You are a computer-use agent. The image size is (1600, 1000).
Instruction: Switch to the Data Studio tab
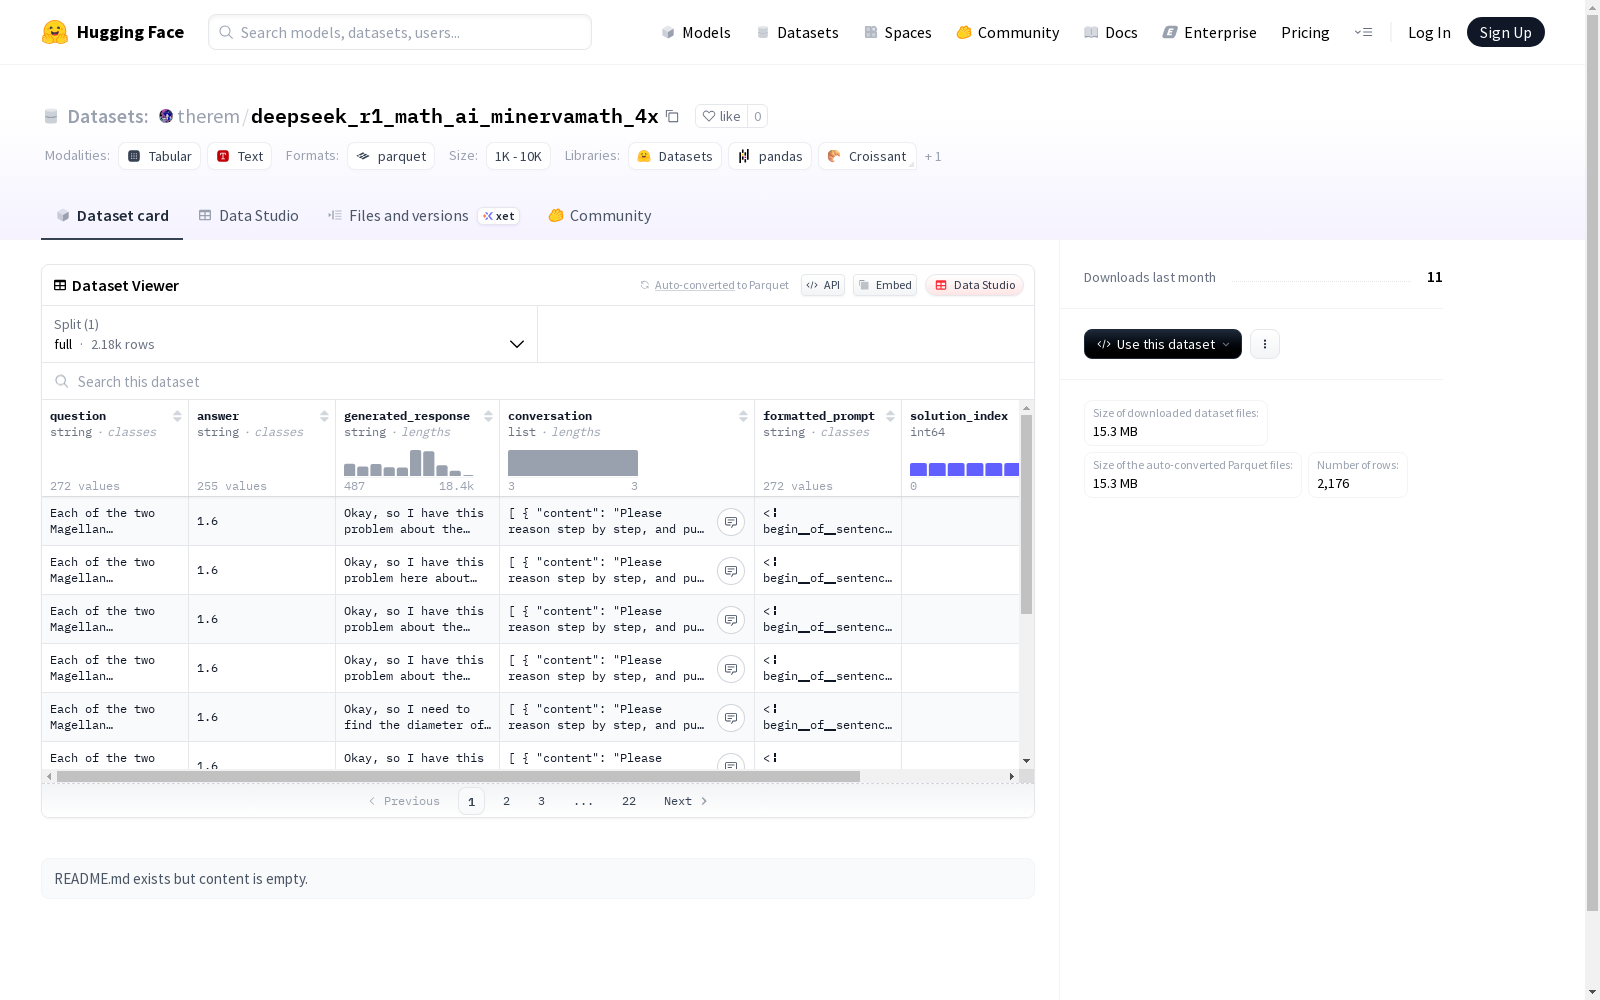(x=248, y=215)
